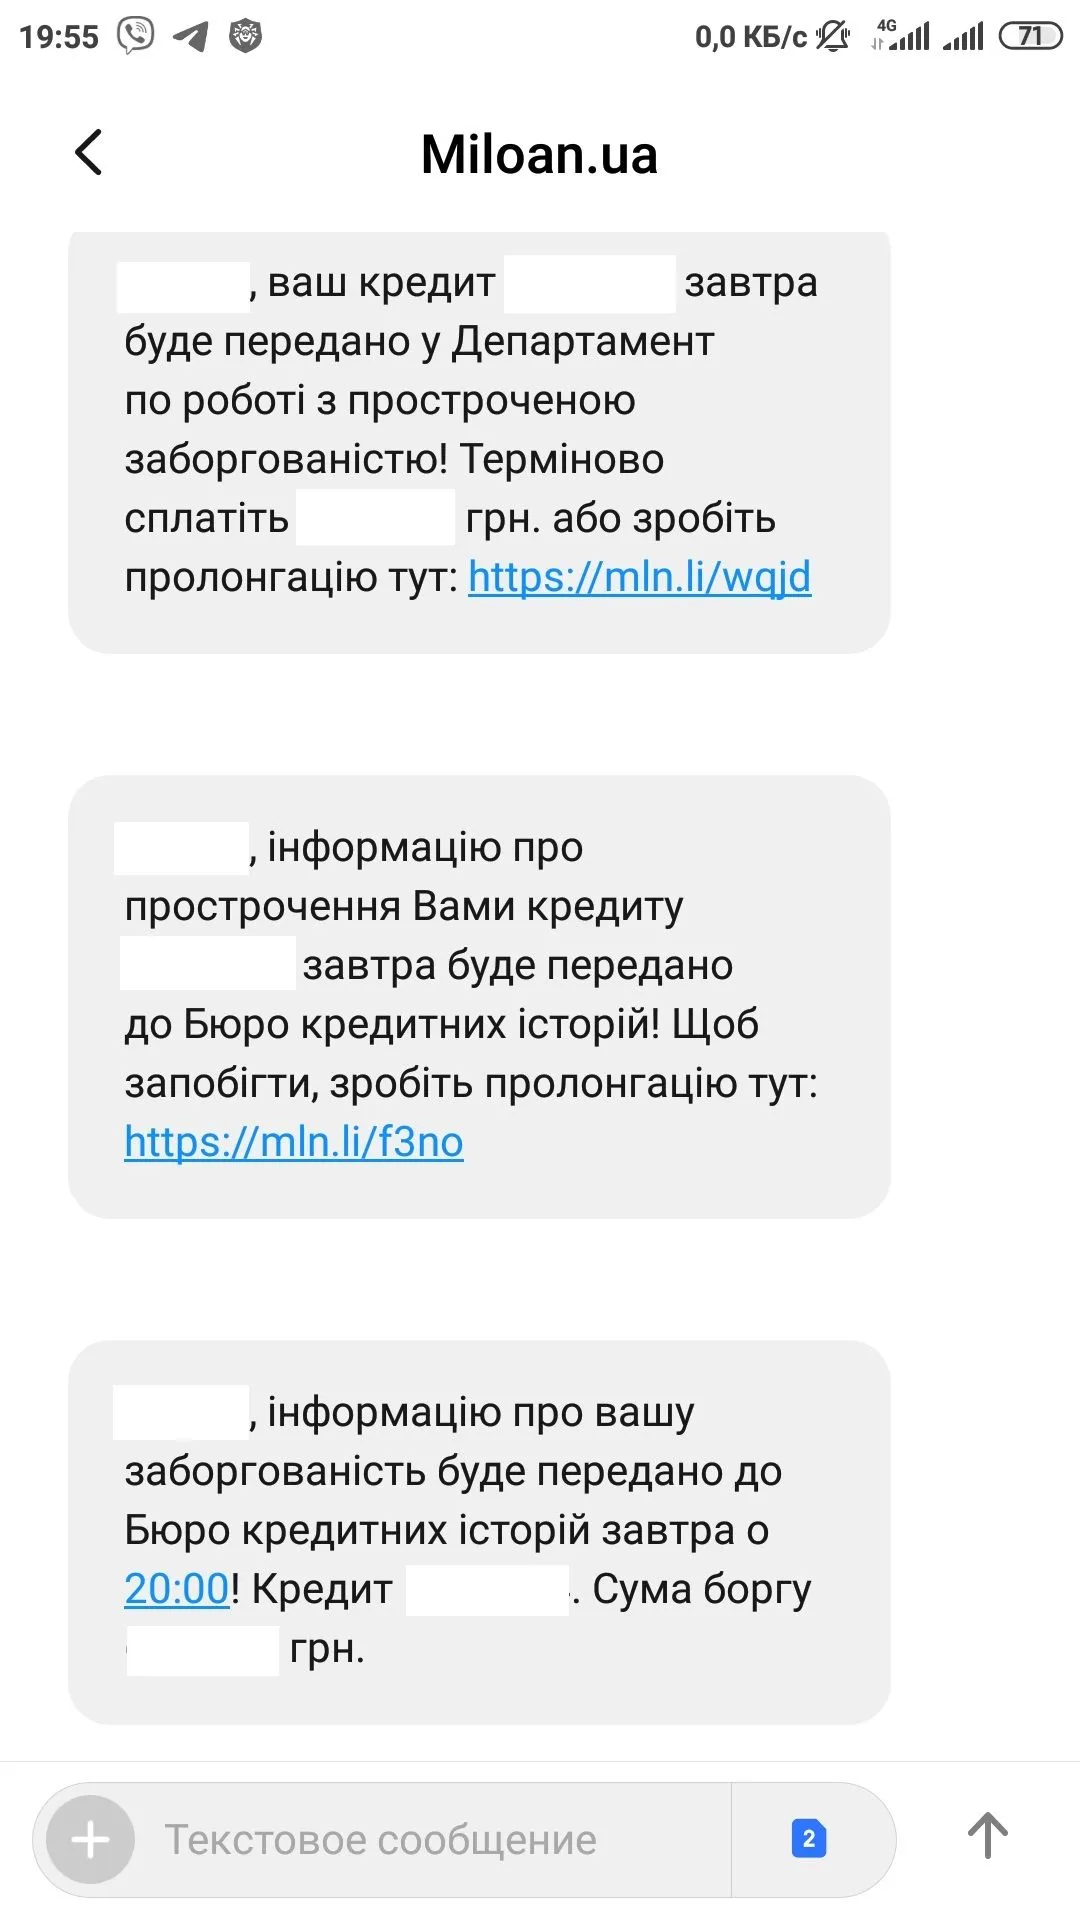Tap the 20:00 time link

[x=177, y=1589]
